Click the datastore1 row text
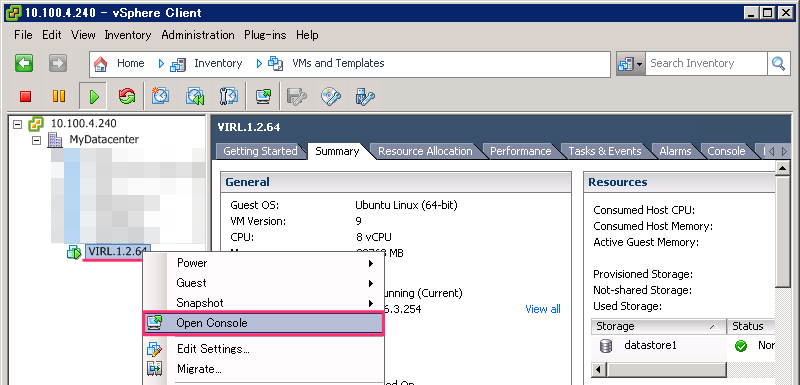Image resolution: width=800 pixels, height=385 pixels. [650, 346]
